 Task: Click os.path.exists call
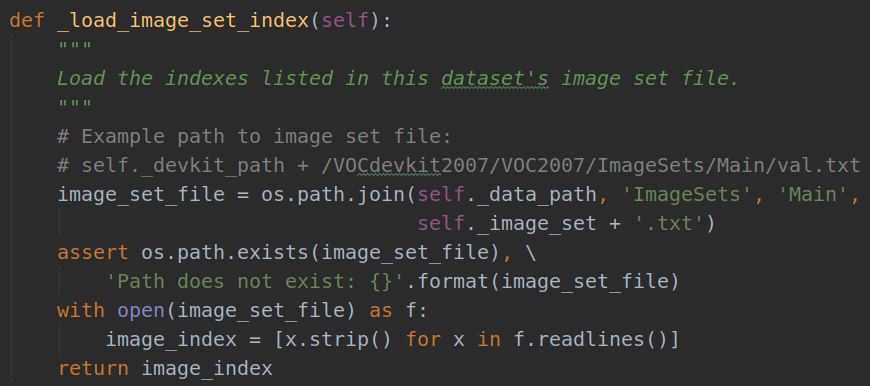click(x=225, y=252)
